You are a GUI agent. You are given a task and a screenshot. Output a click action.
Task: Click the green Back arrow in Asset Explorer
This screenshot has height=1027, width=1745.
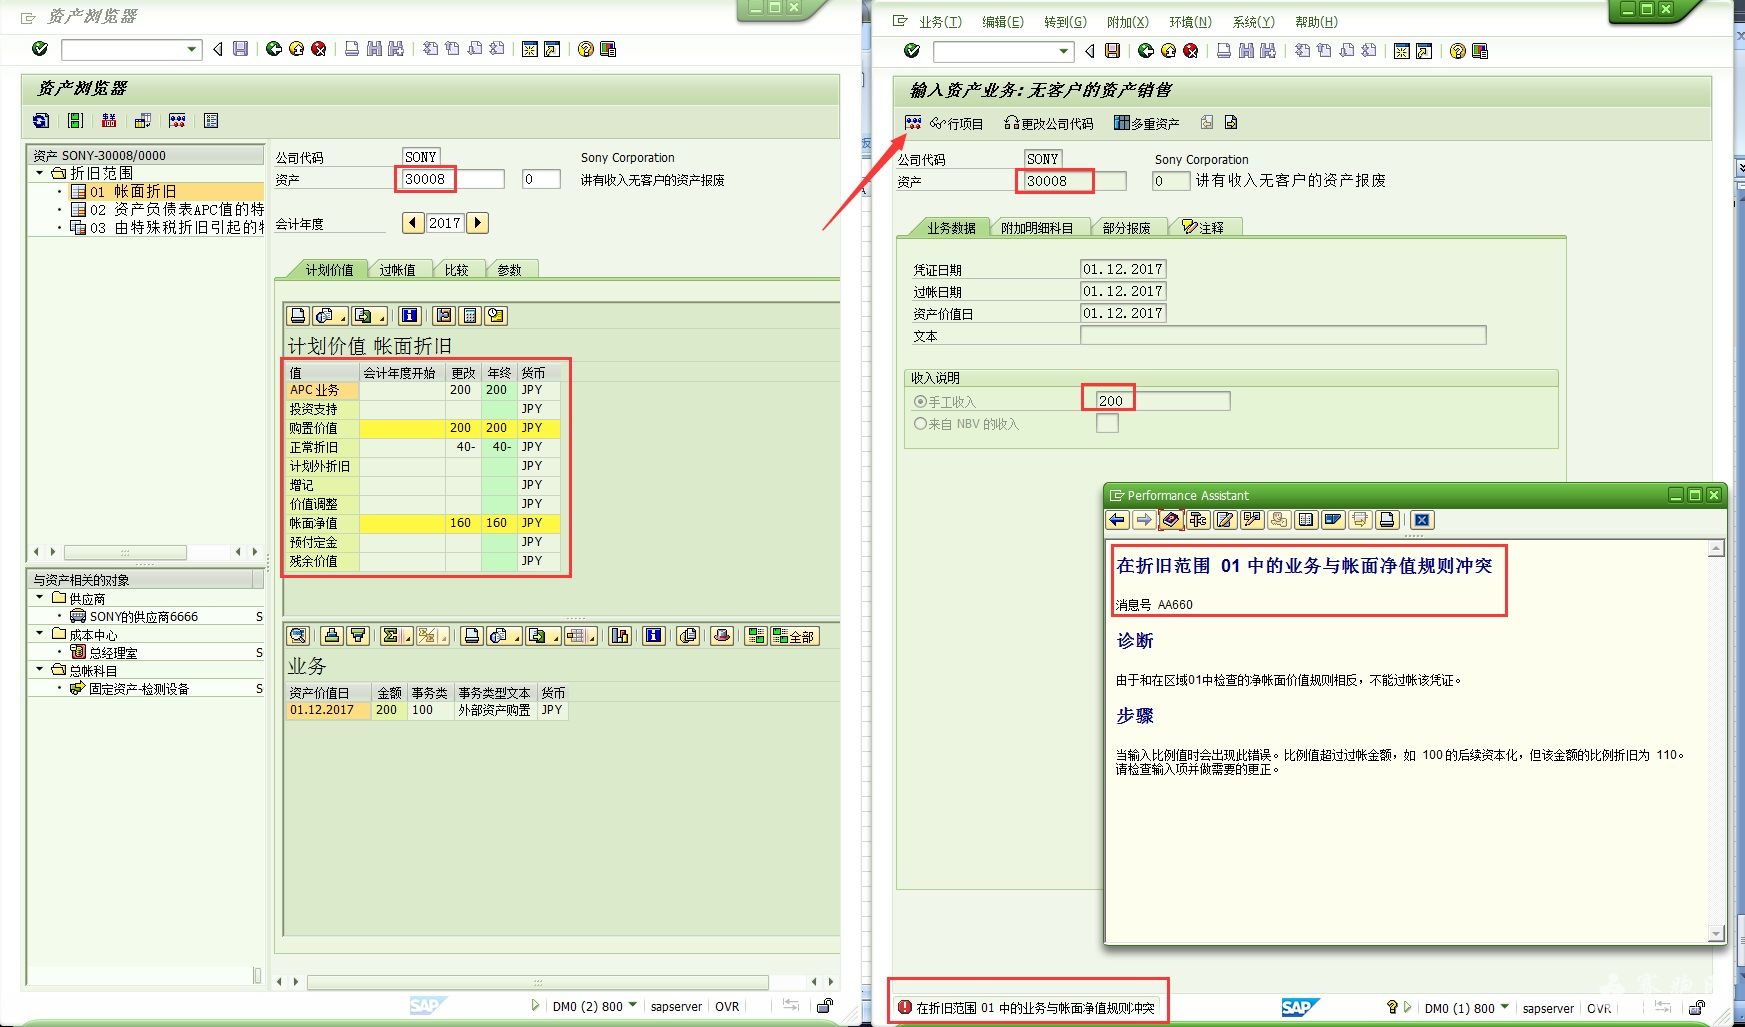(x=273, y=49)
